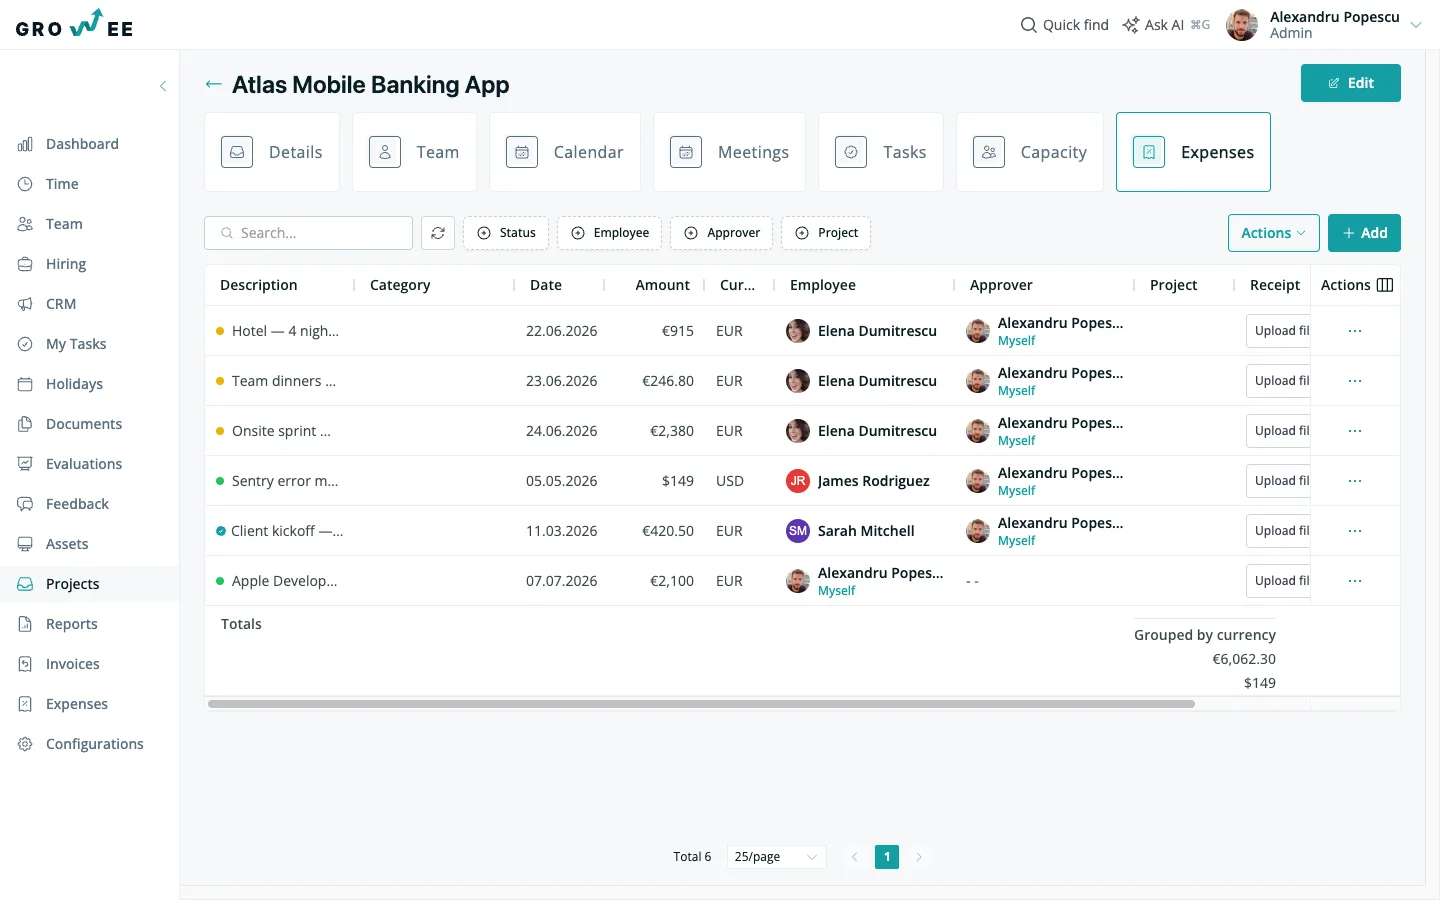
Task: Click the horizontal table scrollbar
Action: tap(701, 704)
